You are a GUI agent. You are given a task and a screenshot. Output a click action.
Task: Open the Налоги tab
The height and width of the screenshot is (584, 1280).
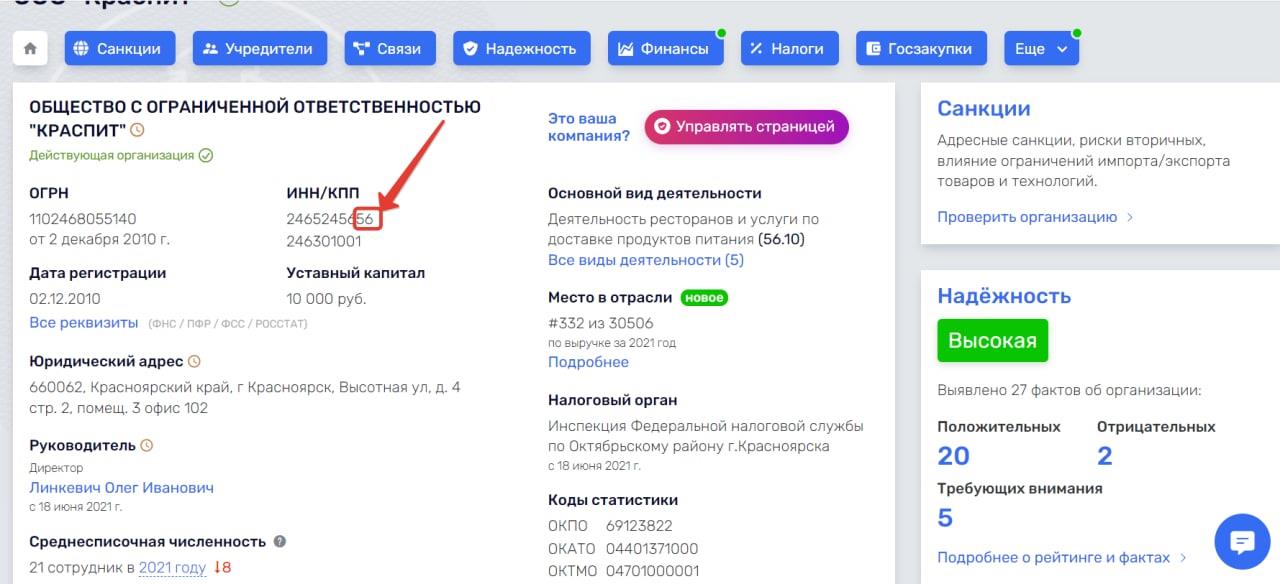(x=789, y=48)
